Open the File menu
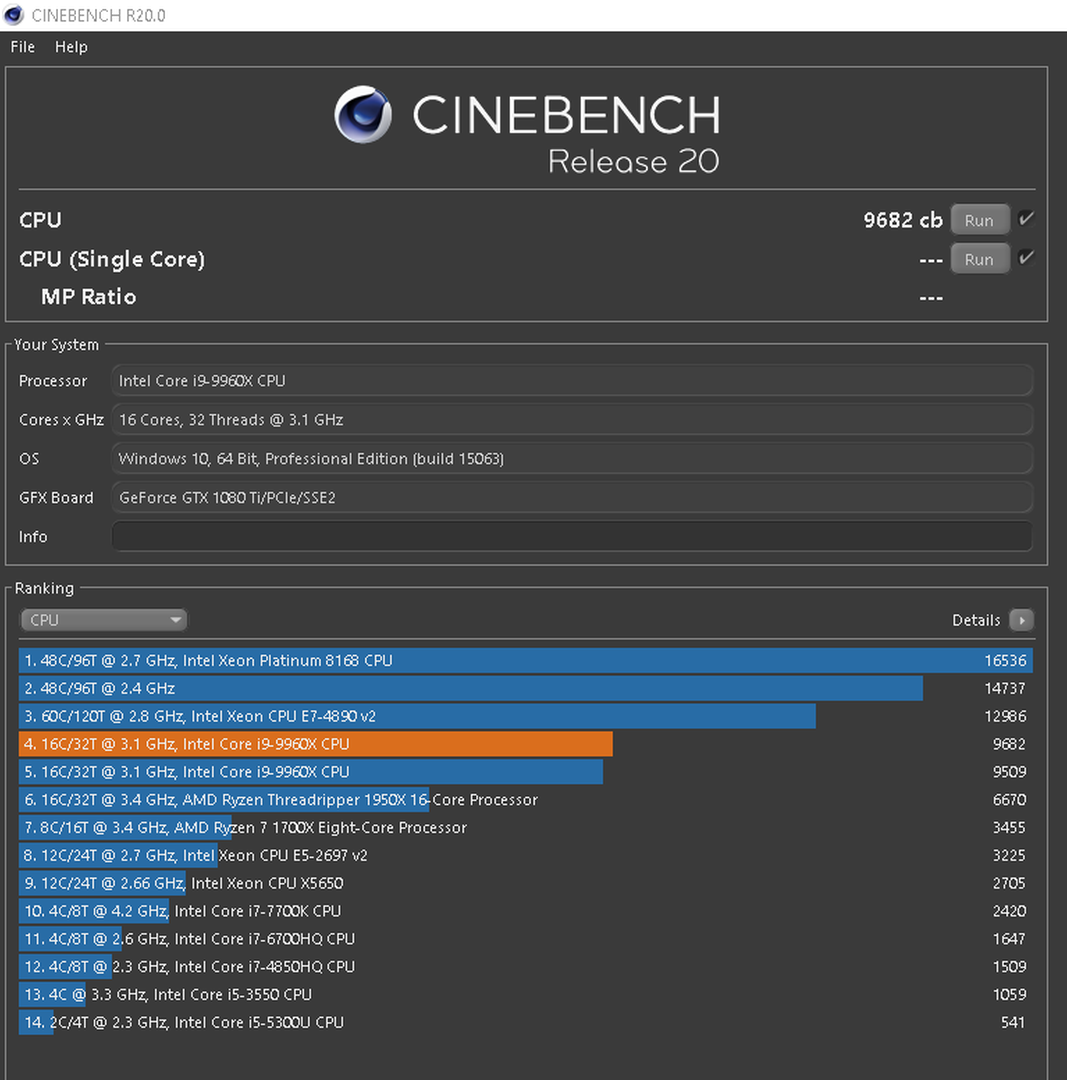 (23, 47)
